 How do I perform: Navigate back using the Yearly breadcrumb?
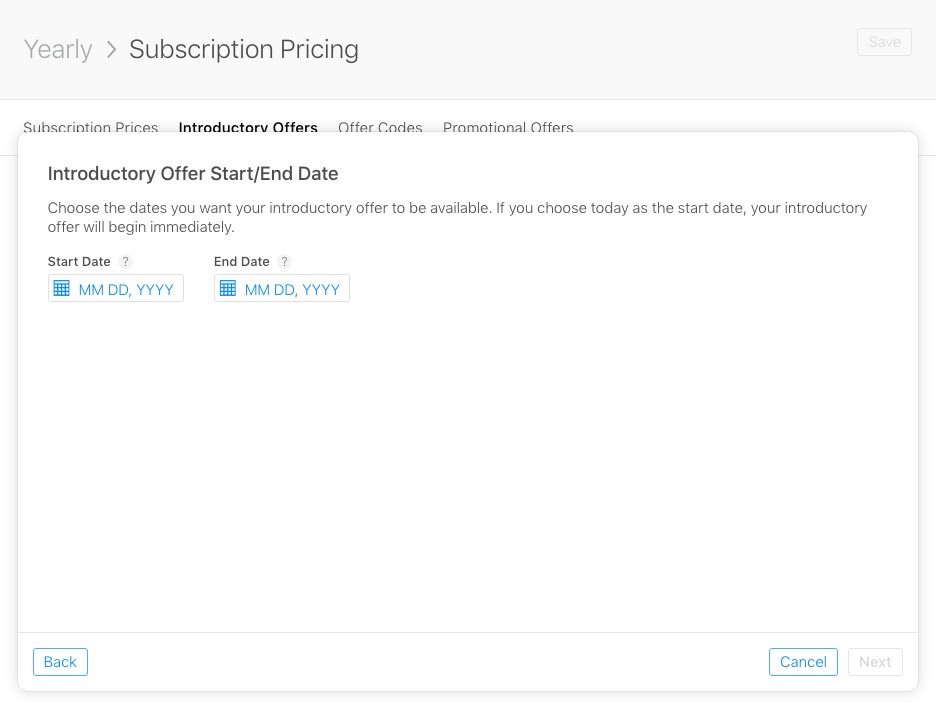[57, 48]
